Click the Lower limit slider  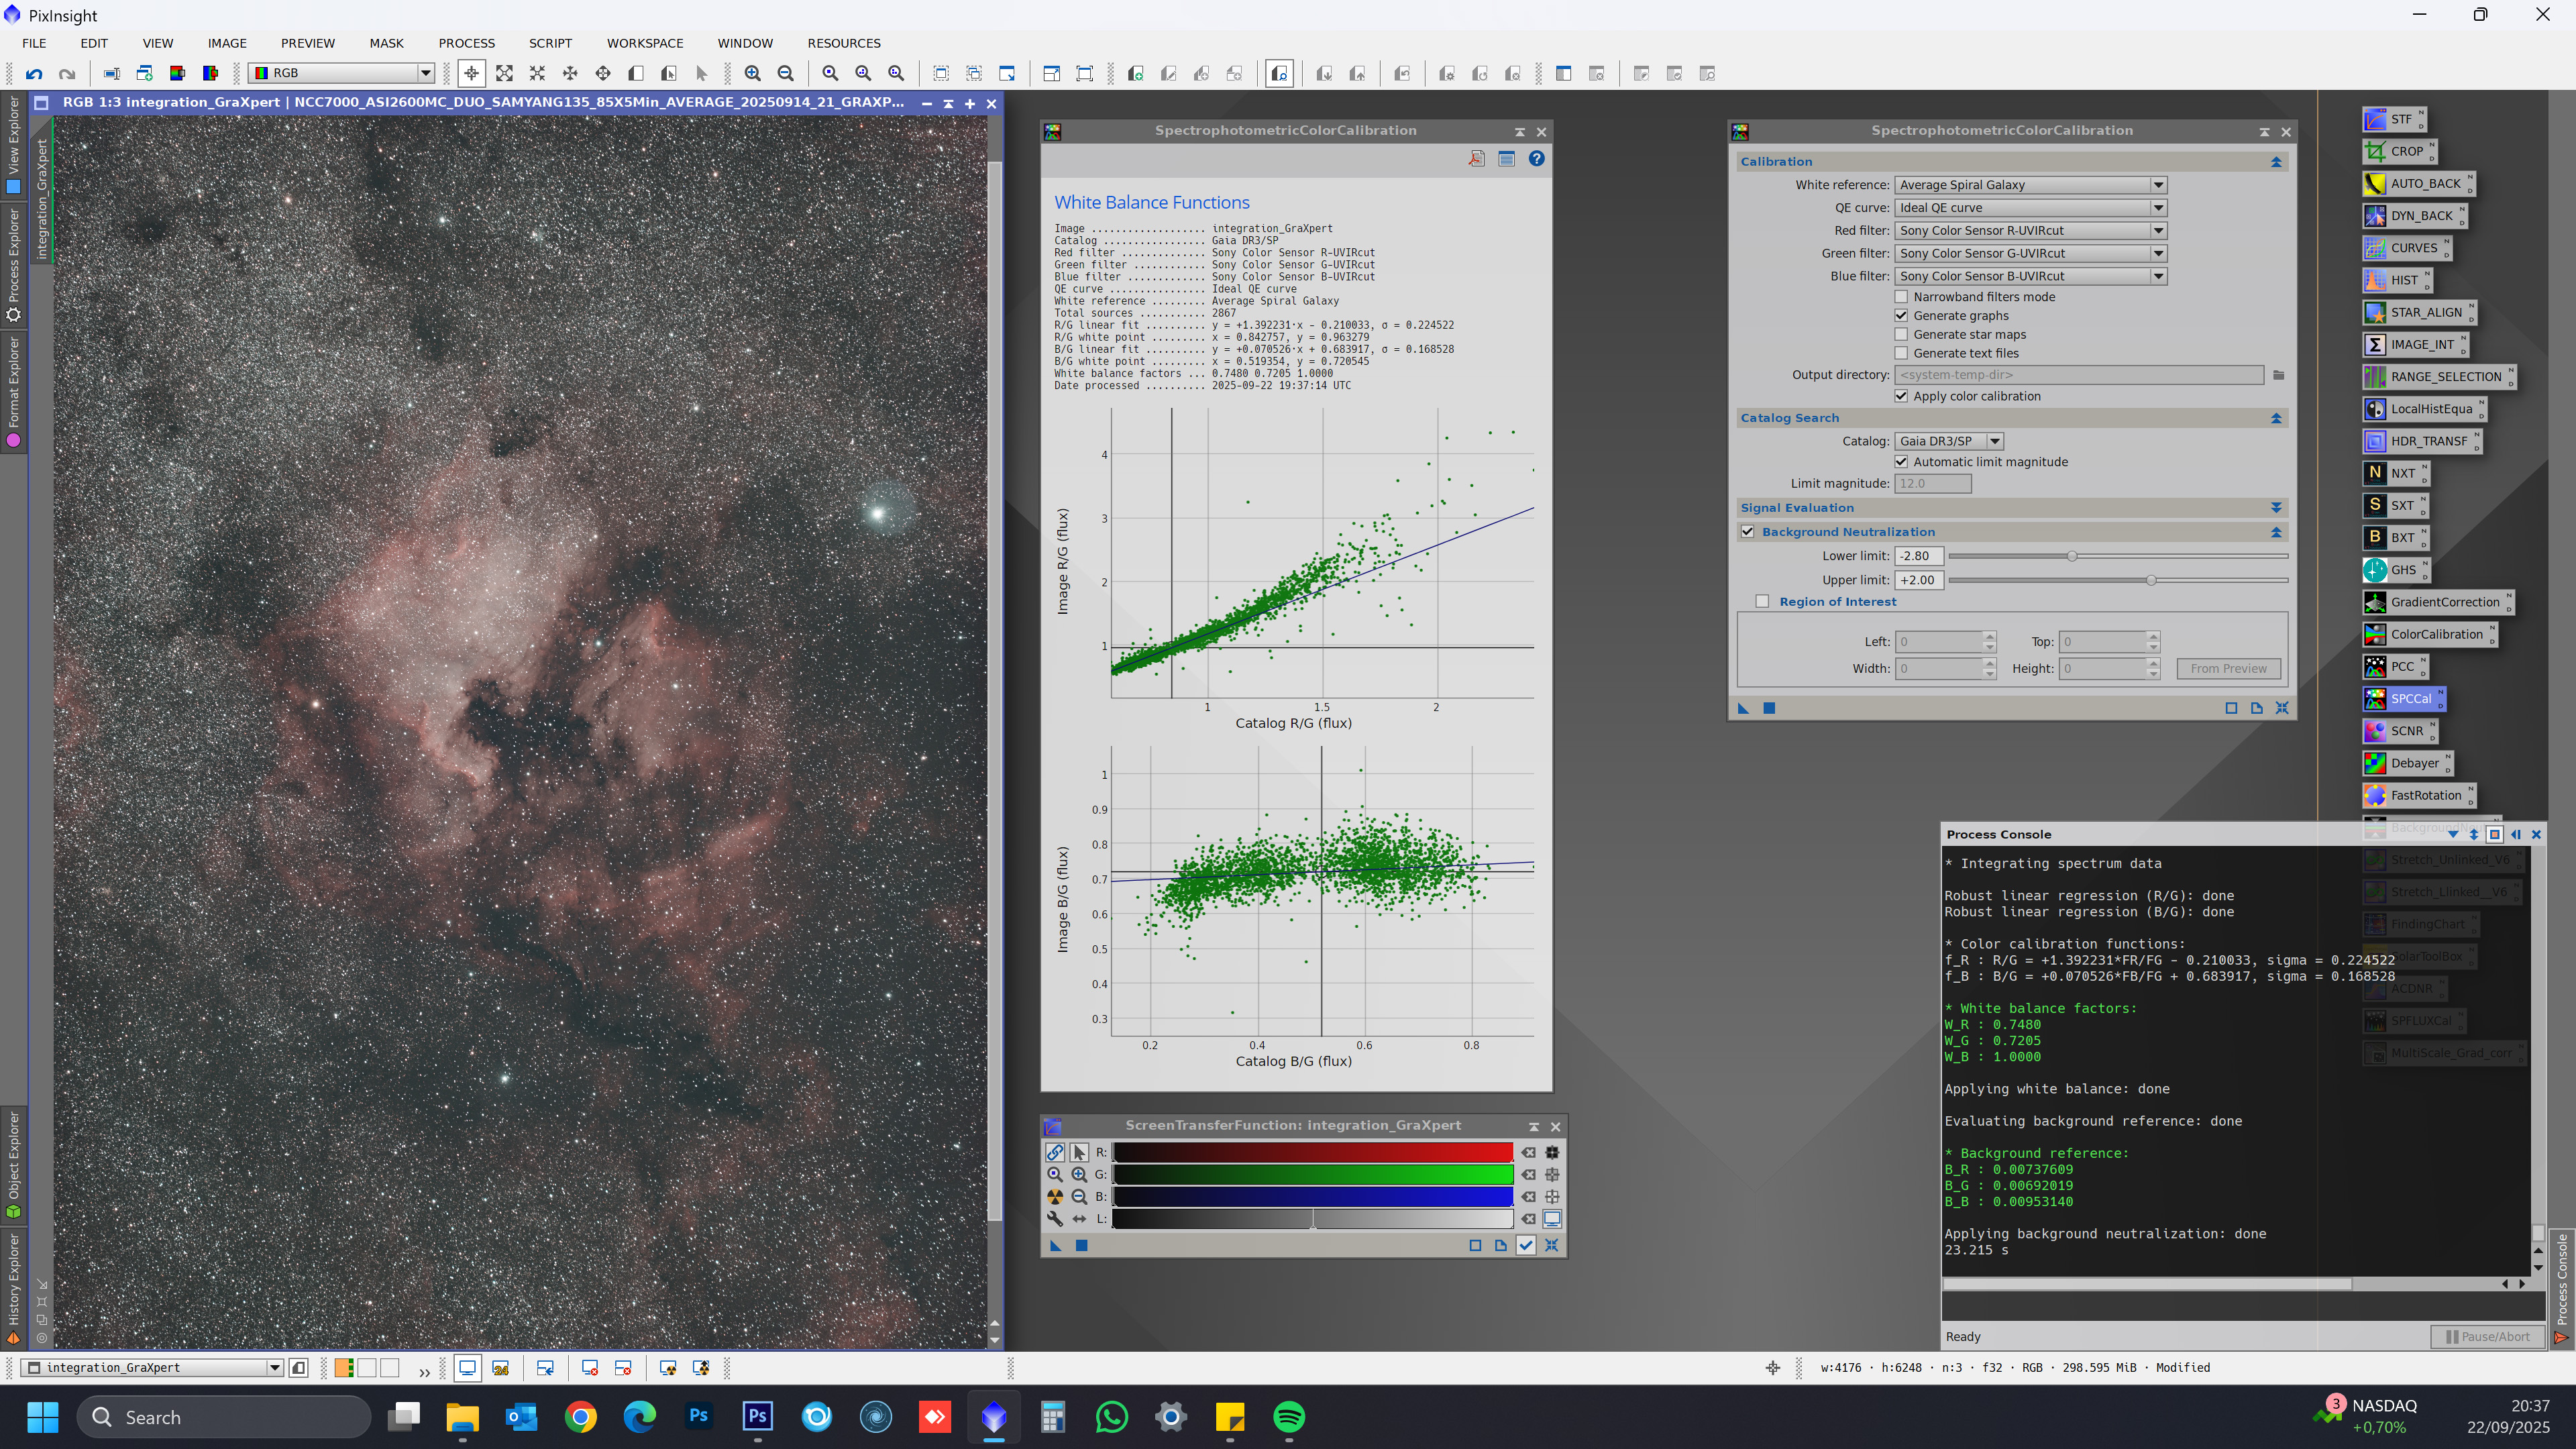2072,556
